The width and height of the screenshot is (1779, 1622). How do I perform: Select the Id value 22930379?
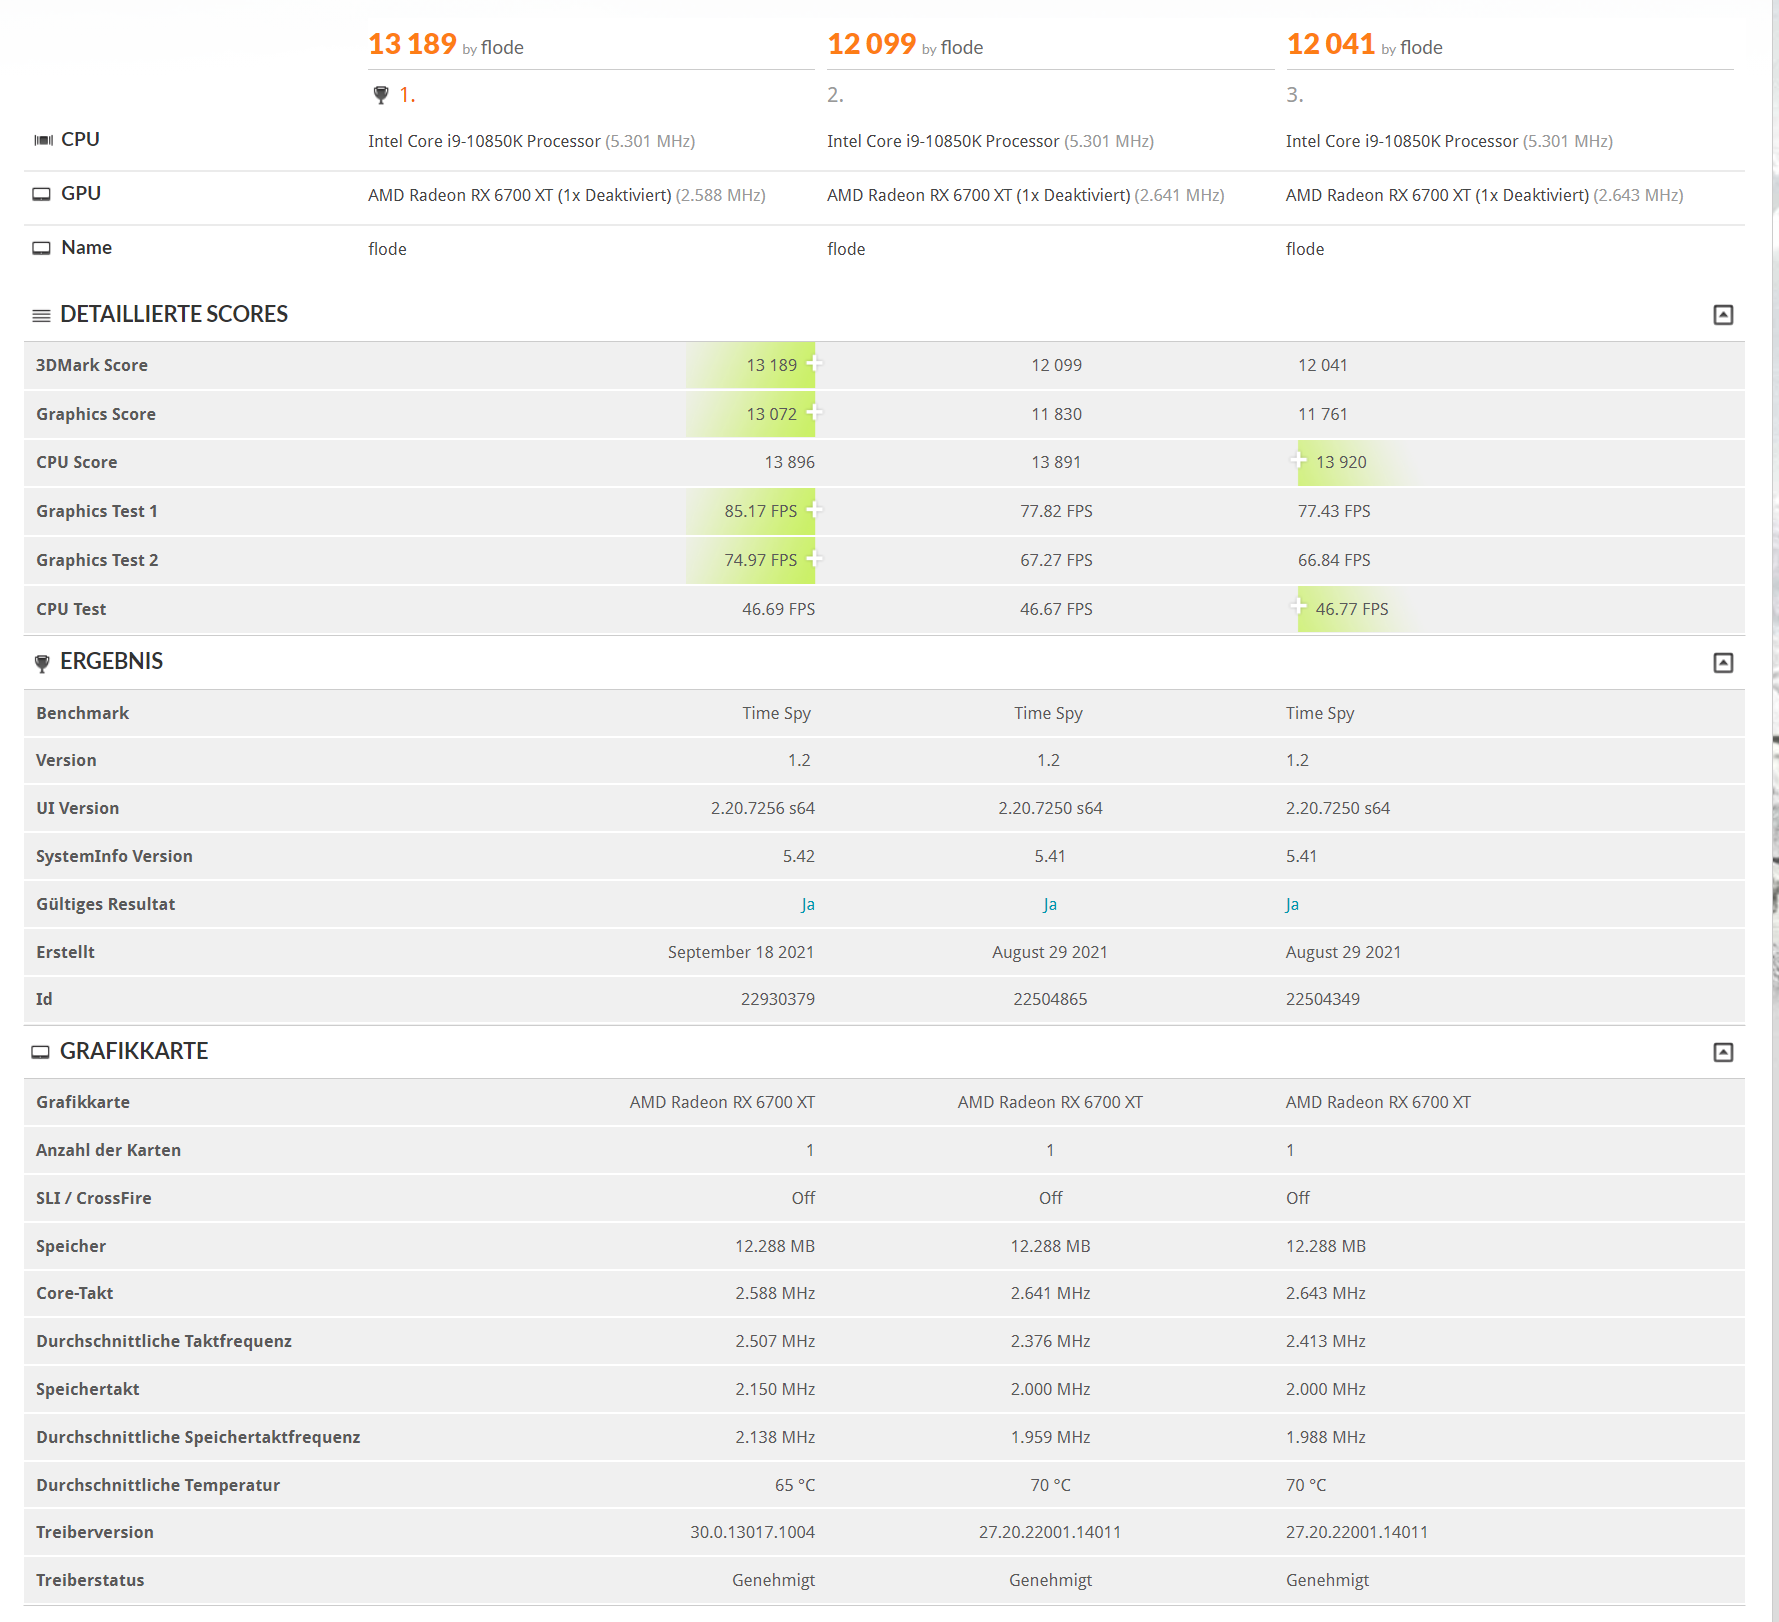[x=778, y=1000]
